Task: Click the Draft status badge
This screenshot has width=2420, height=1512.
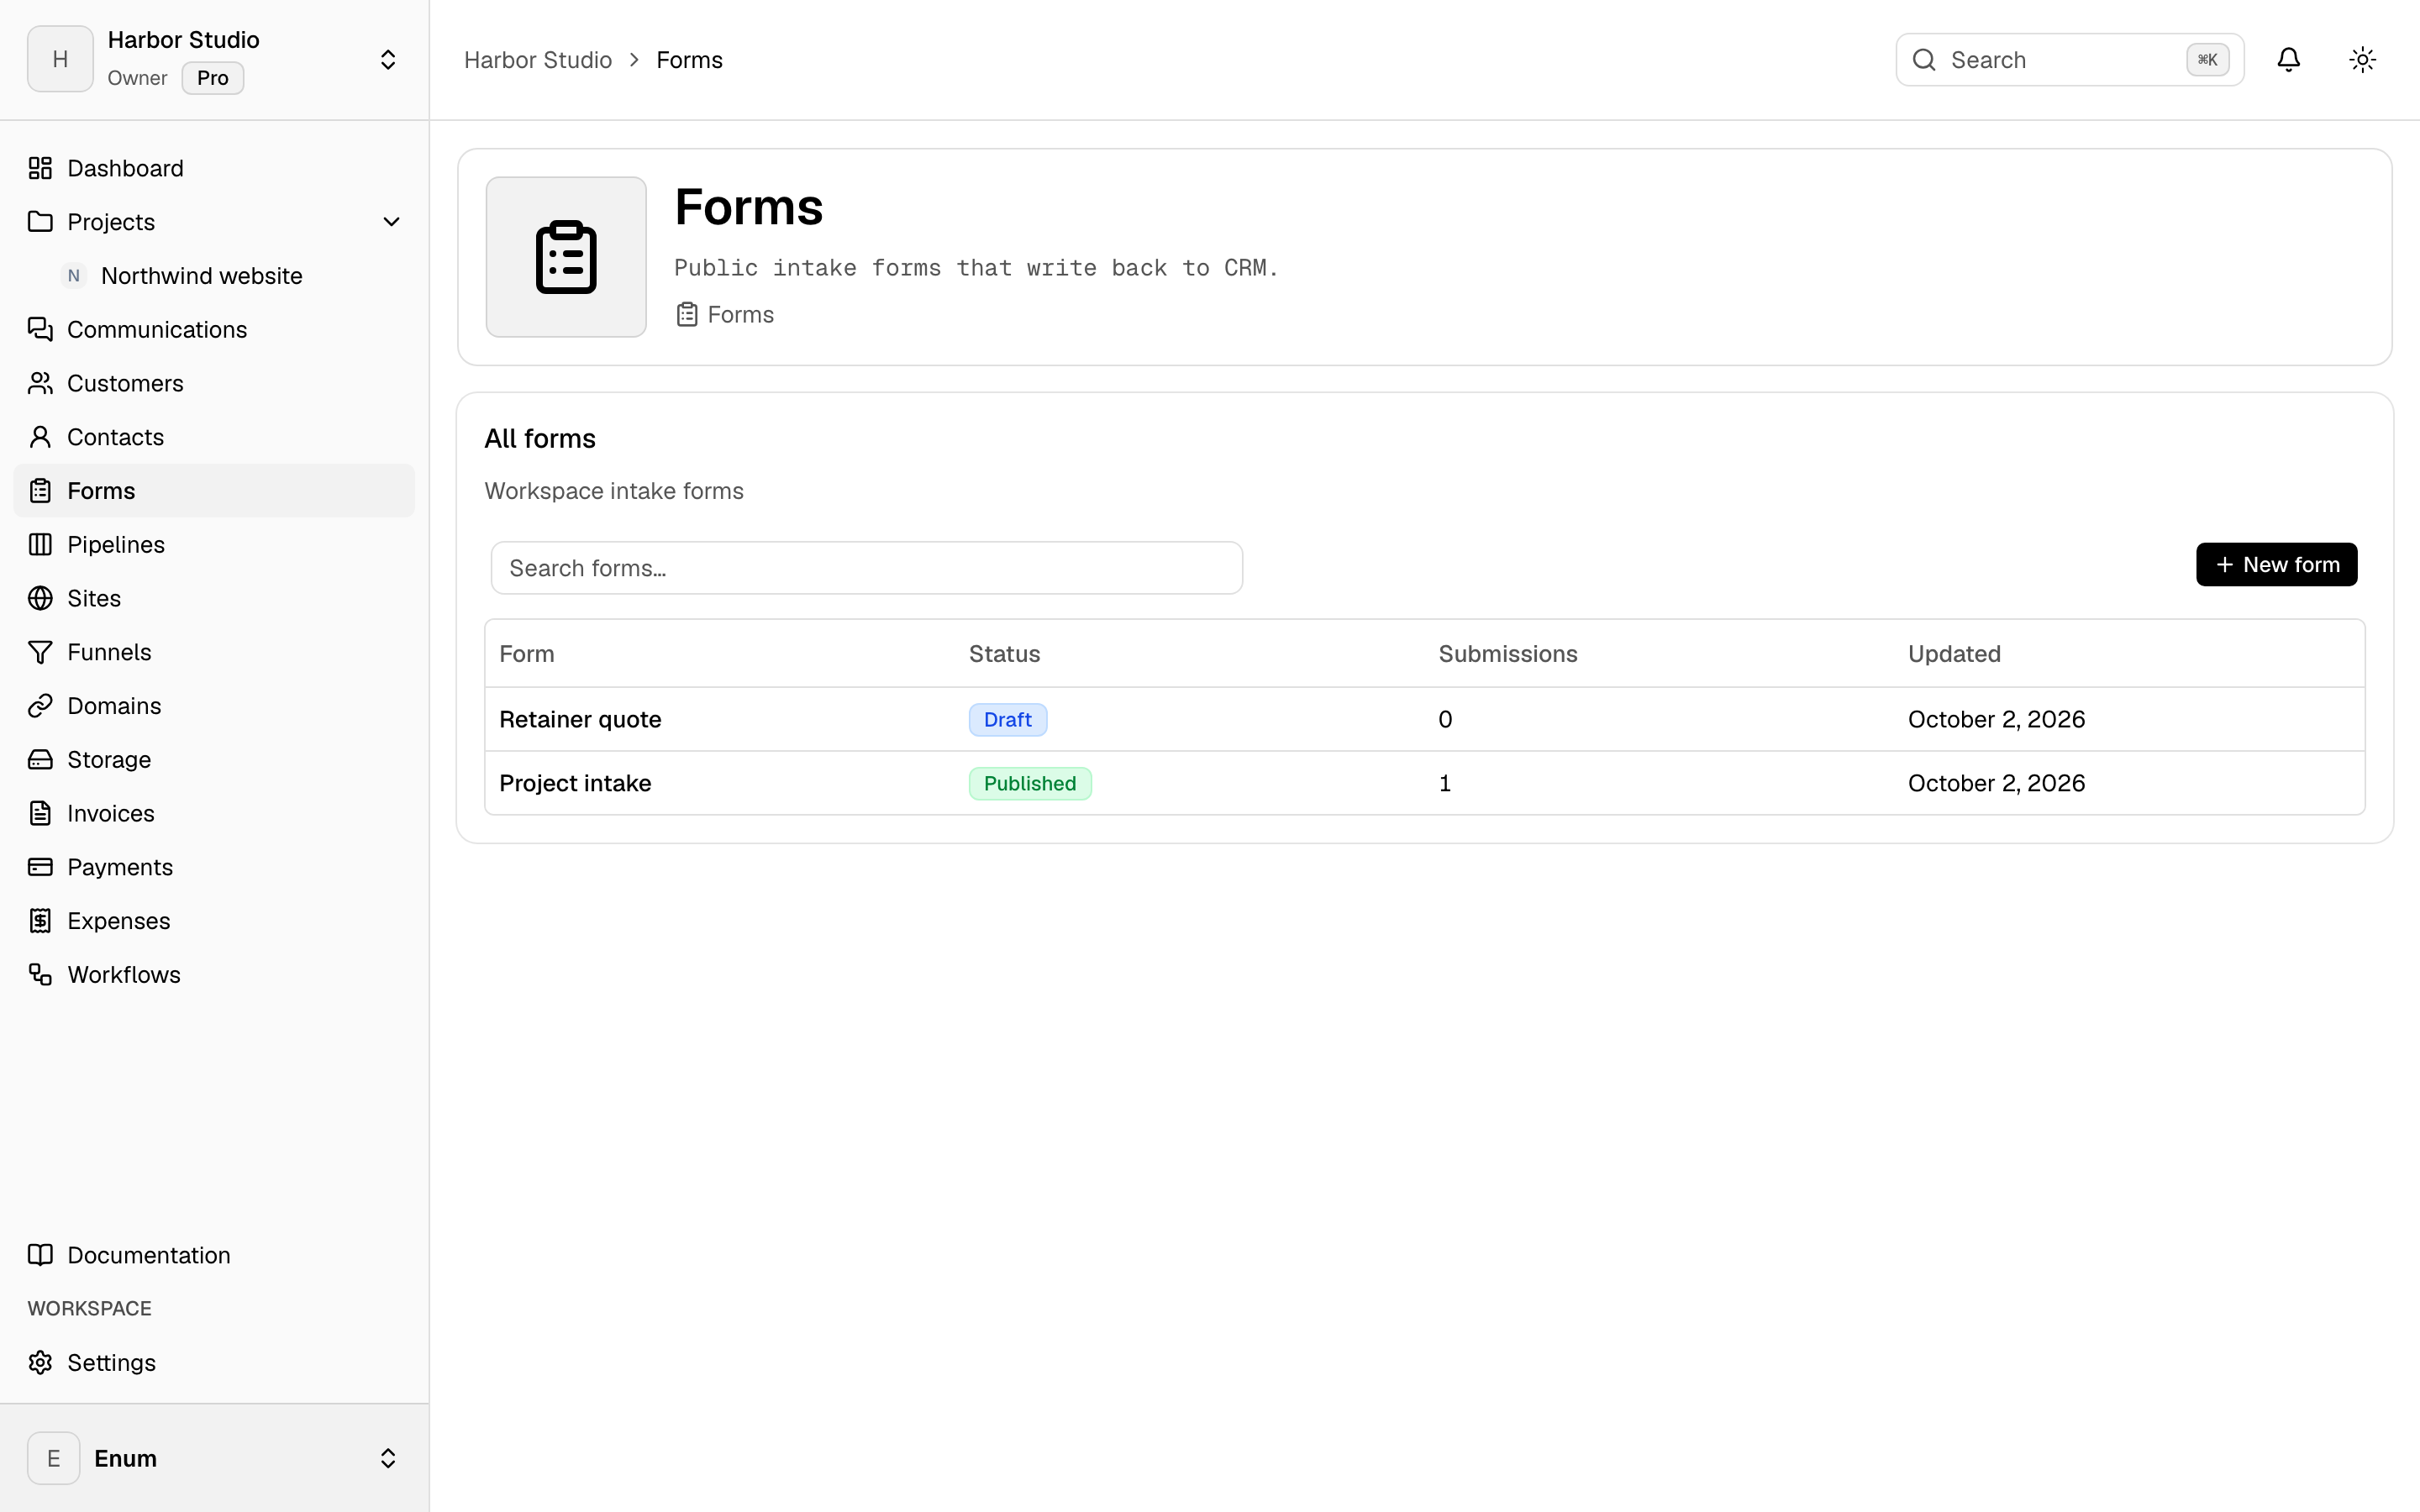Action: [1007, 720]
